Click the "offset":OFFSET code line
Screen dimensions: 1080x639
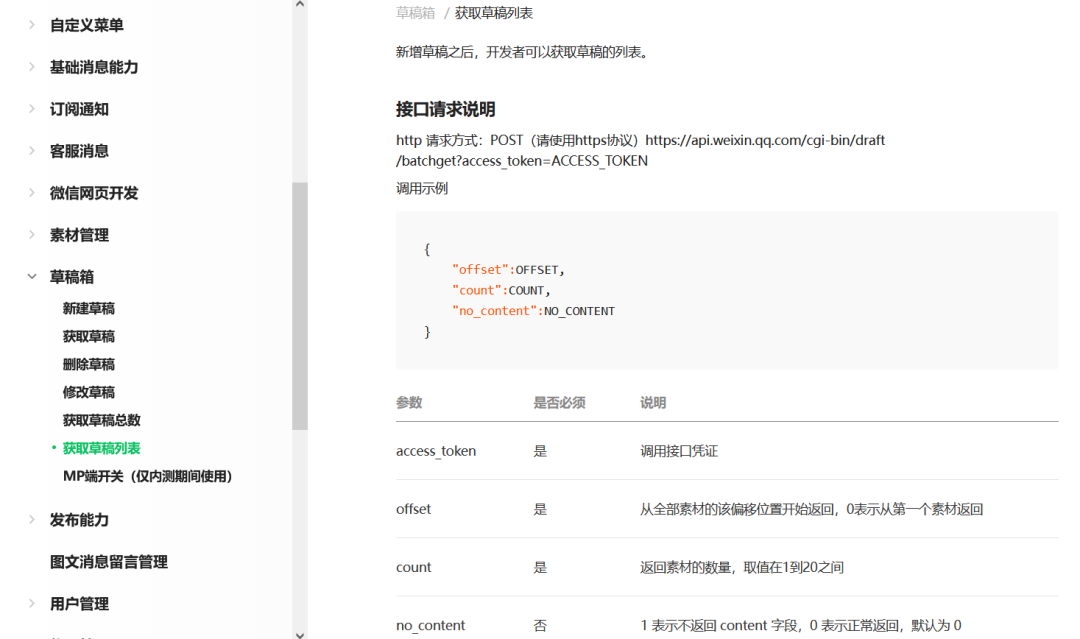pos(508,270)
